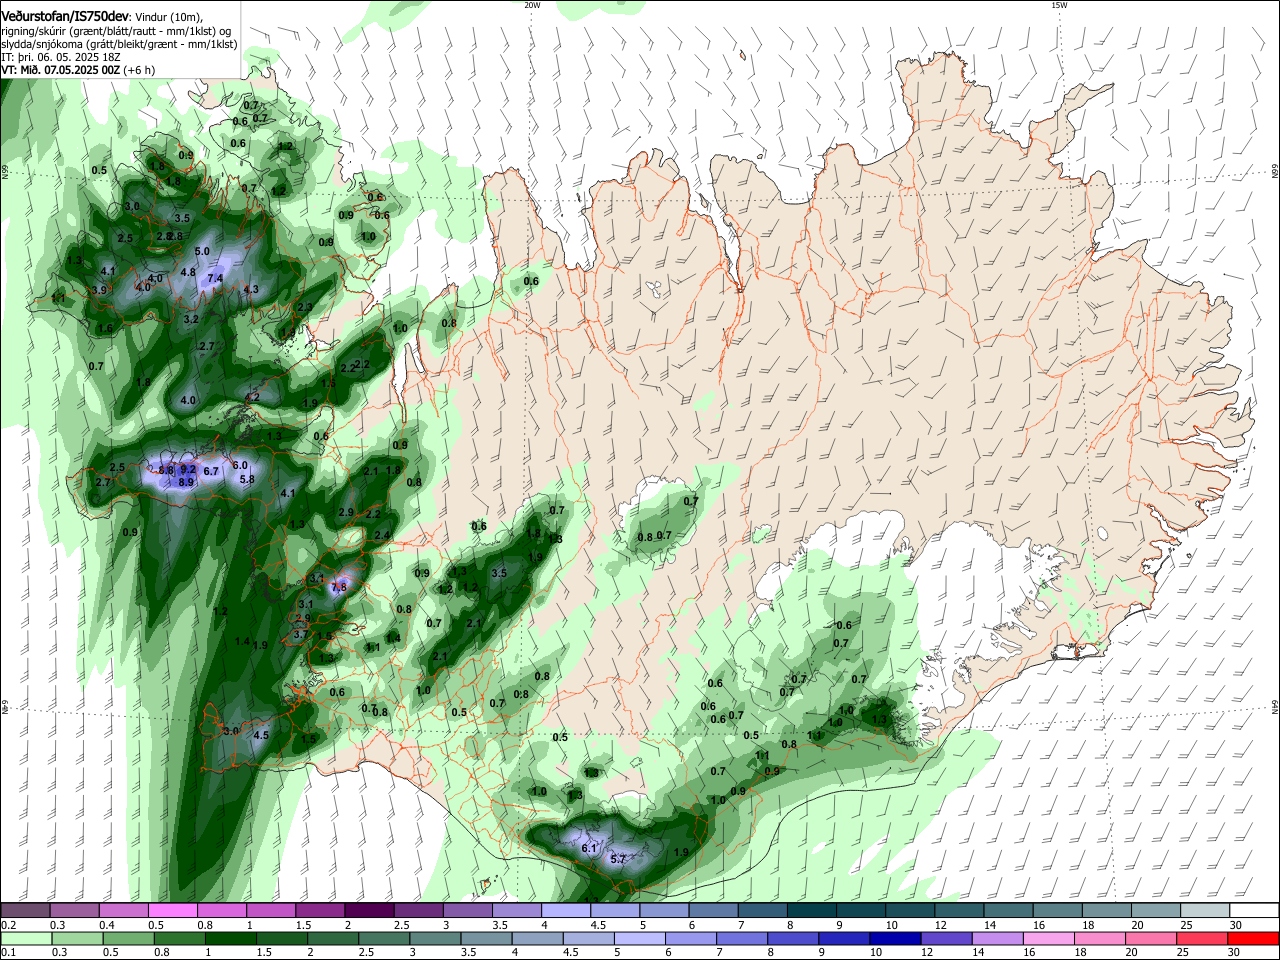Click the 3.7 precipitation value
This screenshot has height=960, width=1280.
pos(300,634)
